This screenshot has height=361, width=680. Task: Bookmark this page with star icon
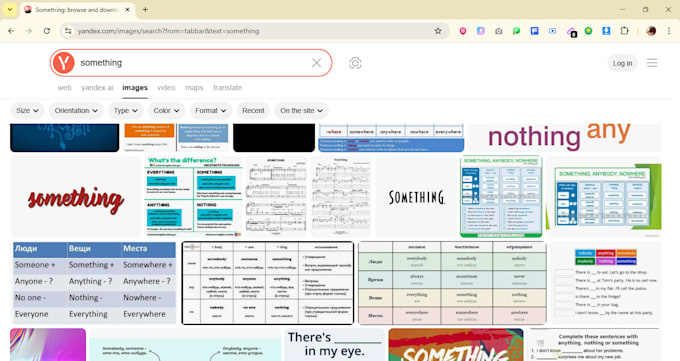pos(438,31)
